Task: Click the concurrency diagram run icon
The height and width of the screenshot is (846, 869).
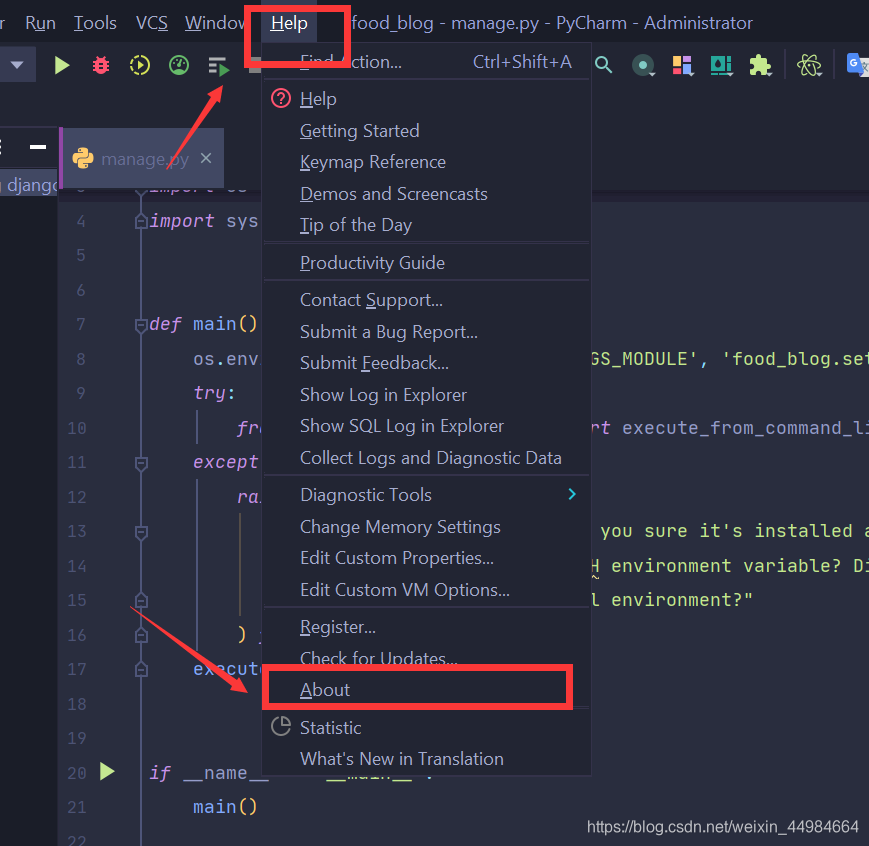Action: [x=218, y=66]
